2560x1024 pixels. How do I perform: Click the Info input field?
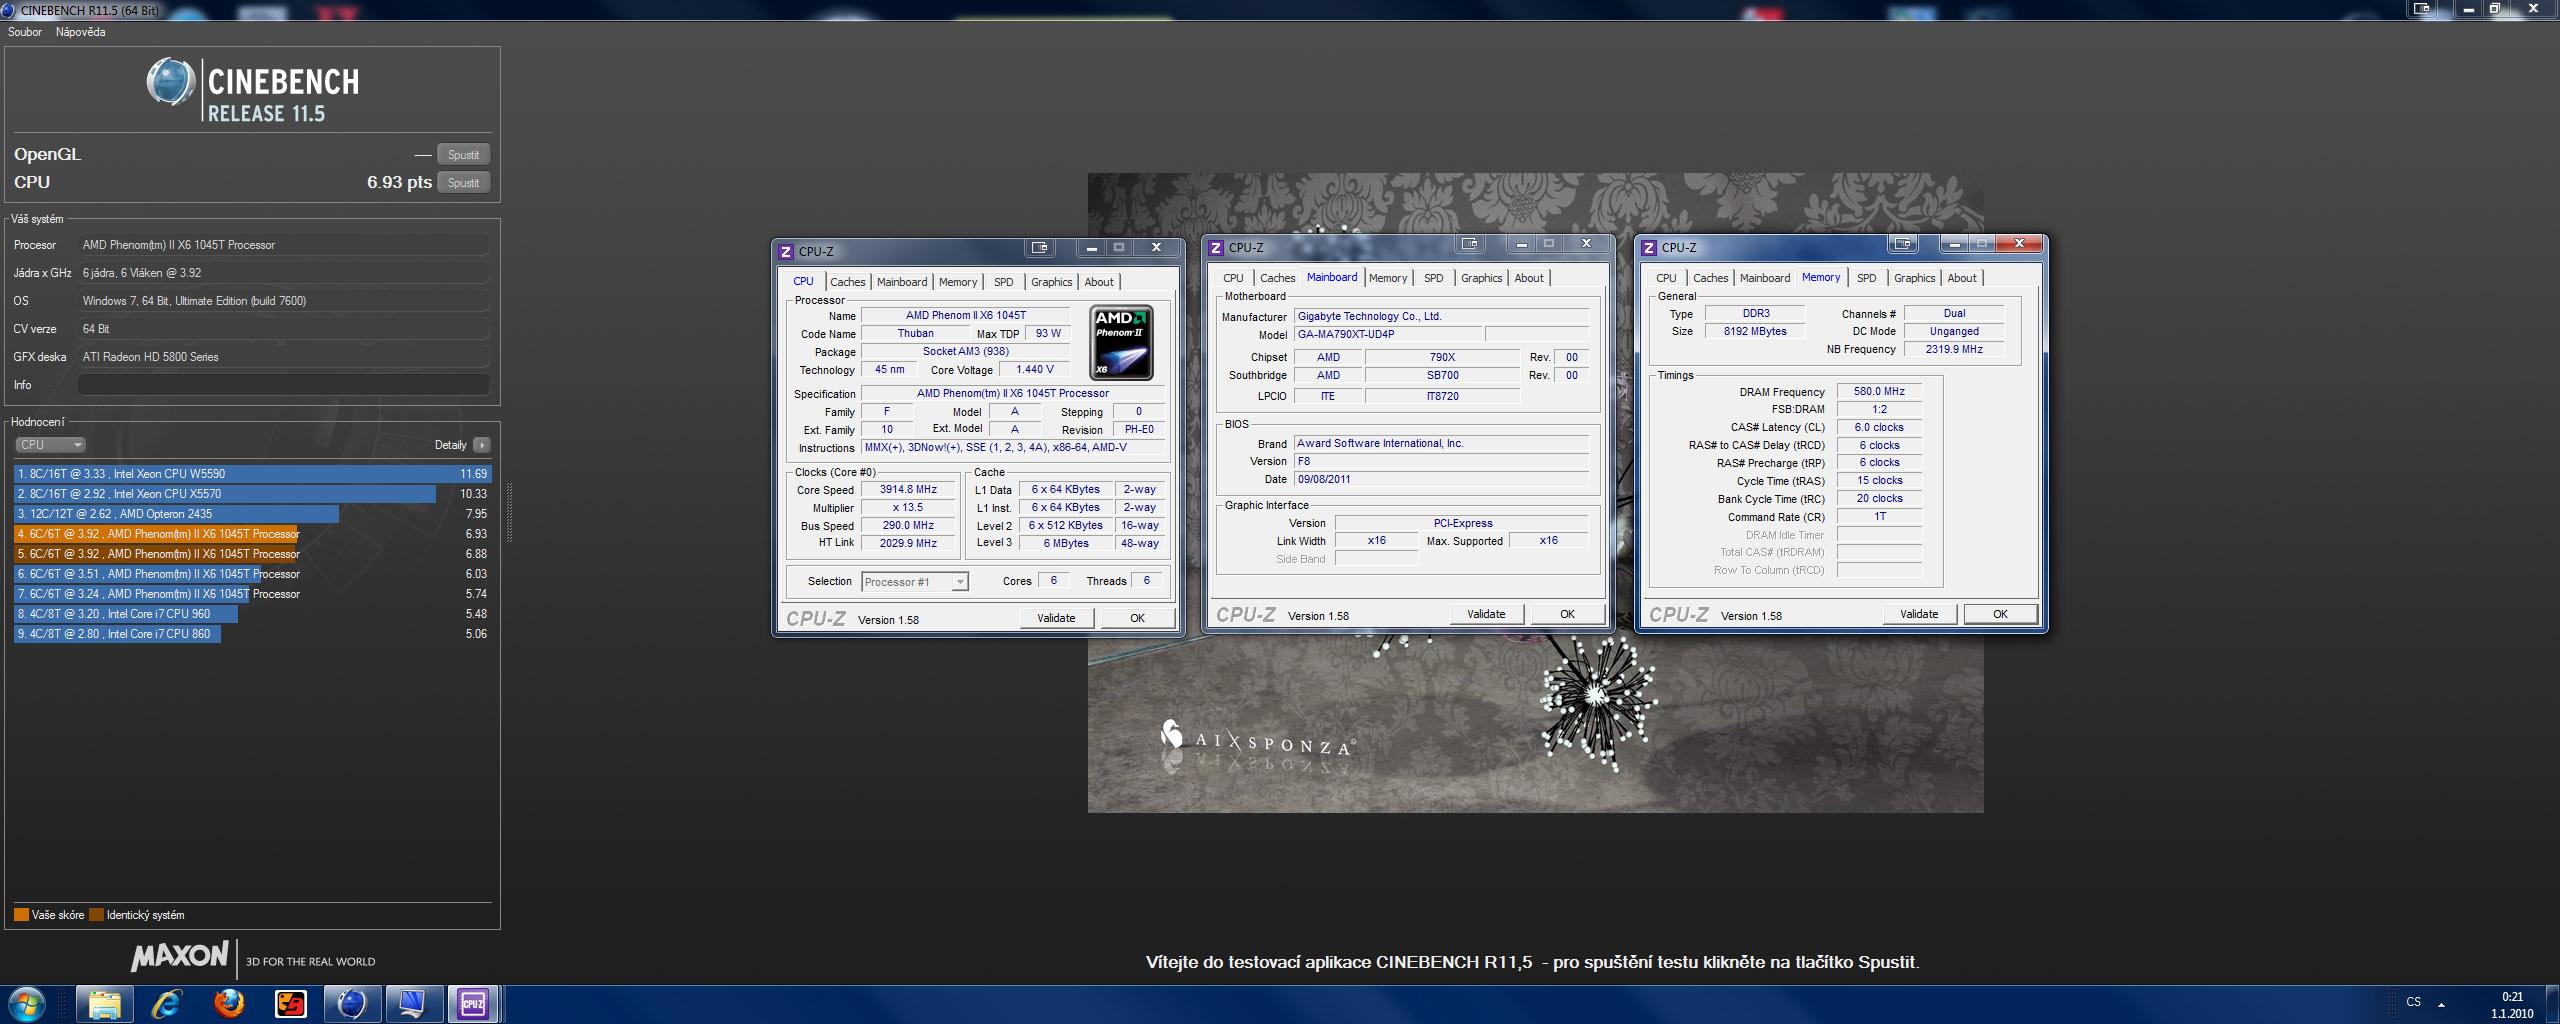point(284,385)
